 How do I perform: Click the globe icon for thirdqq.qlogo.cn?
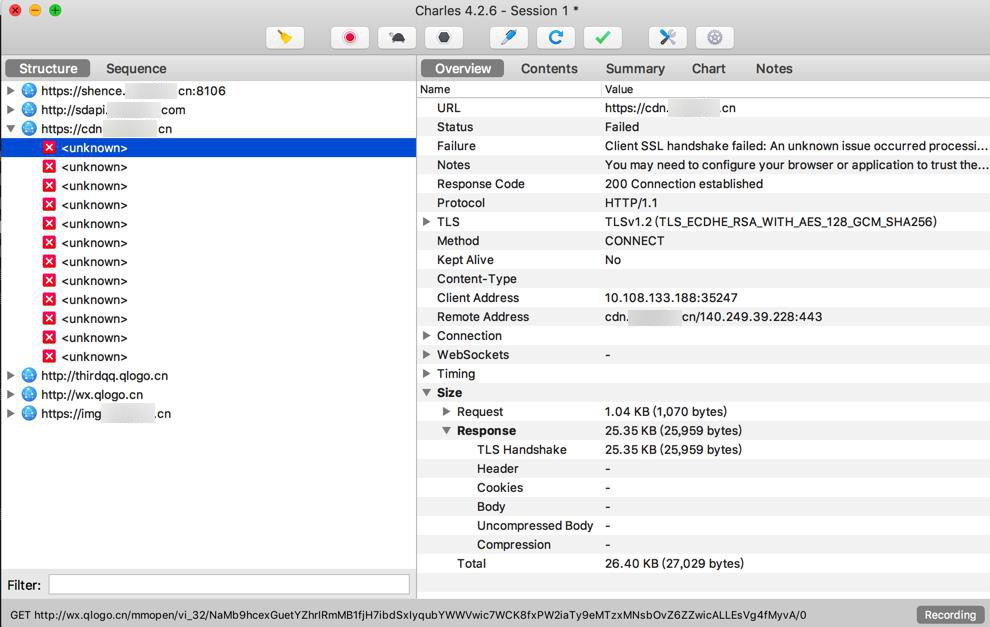point(29,375)
